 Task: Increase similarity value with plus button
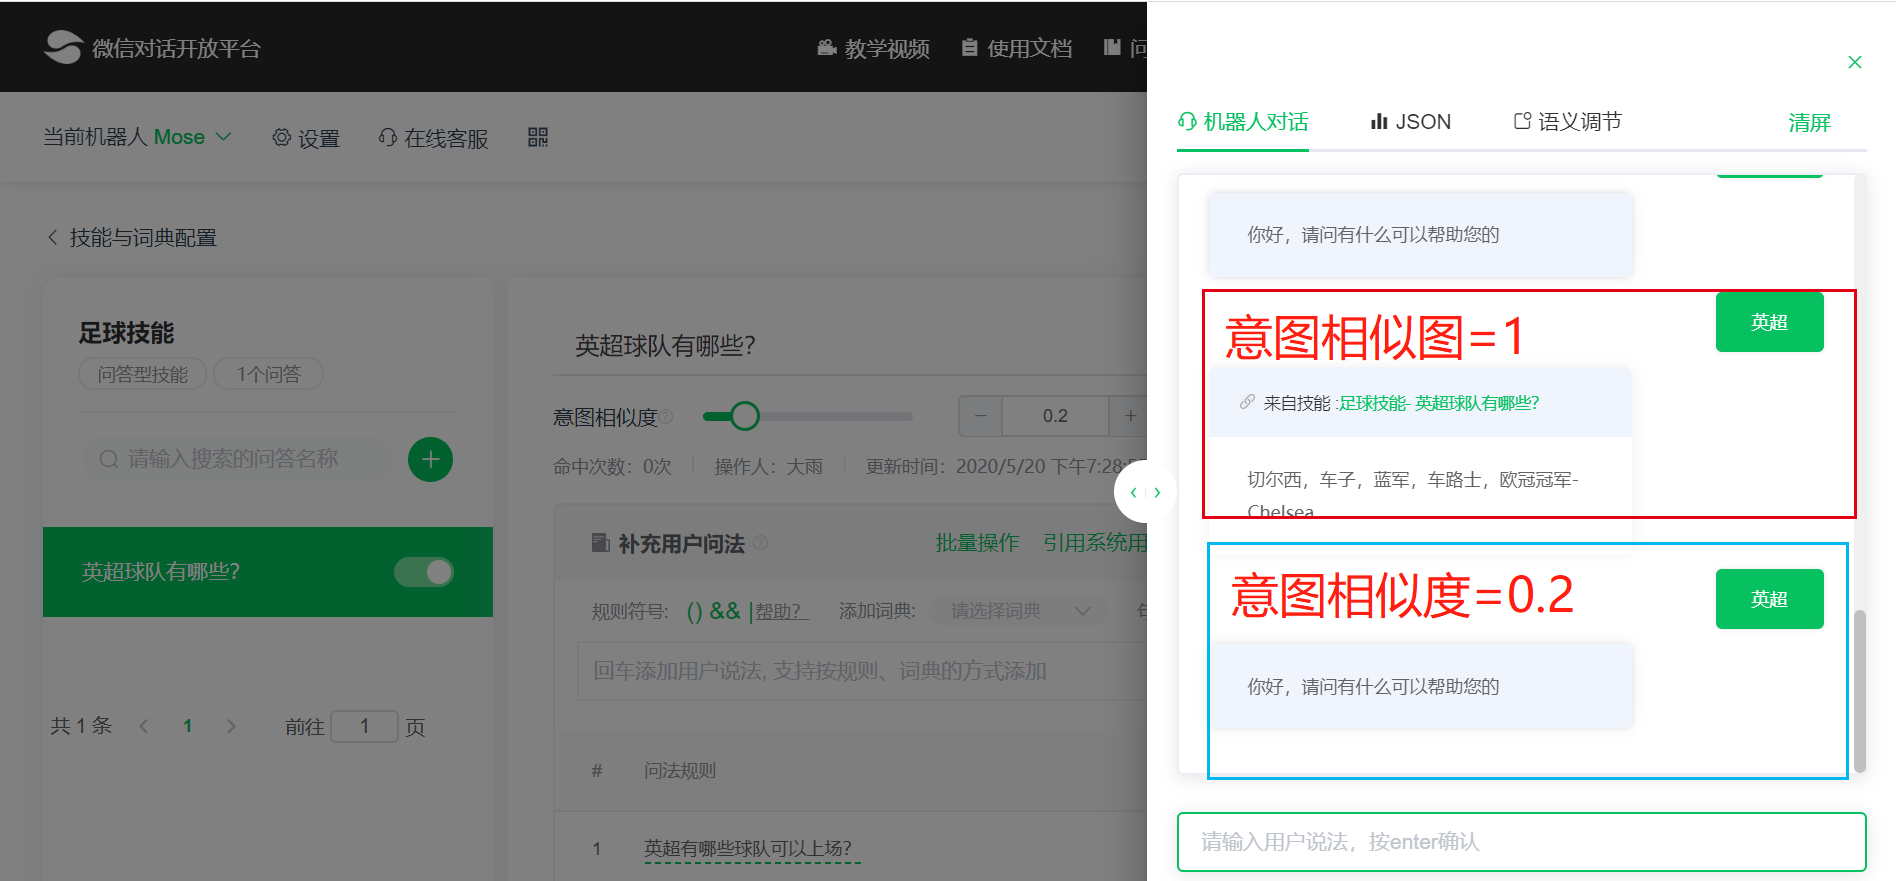coord(1130,416)
